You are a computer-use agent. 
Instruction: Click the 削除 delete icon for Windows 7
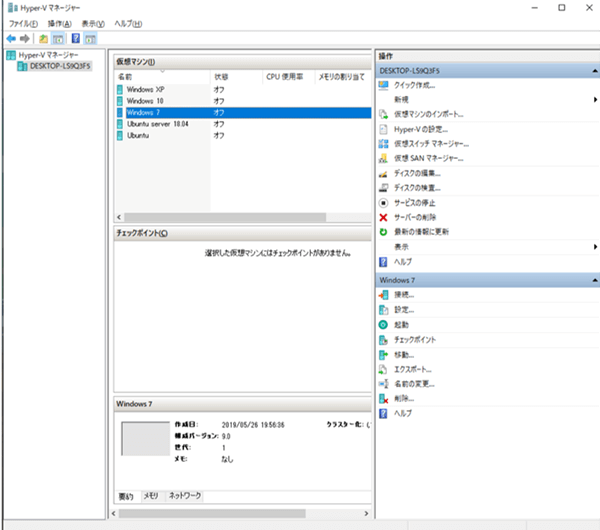[x=383, y=399]
